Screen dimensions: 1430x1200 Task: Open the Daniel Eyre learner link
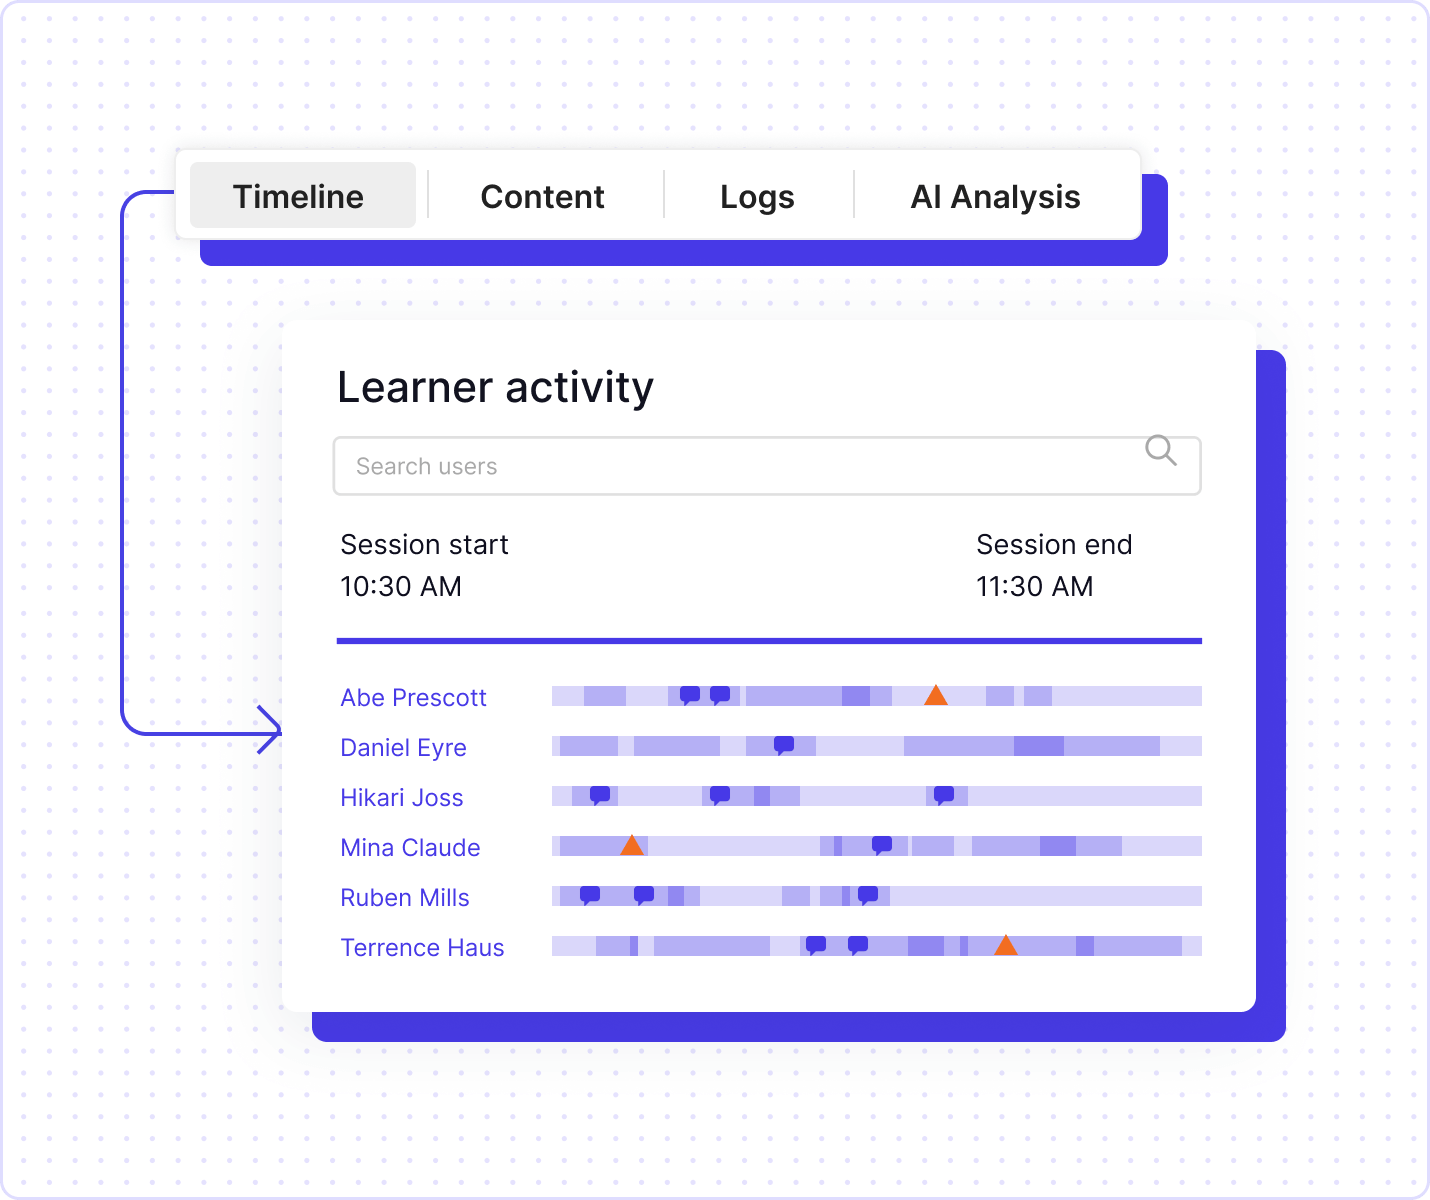point(403,747)
